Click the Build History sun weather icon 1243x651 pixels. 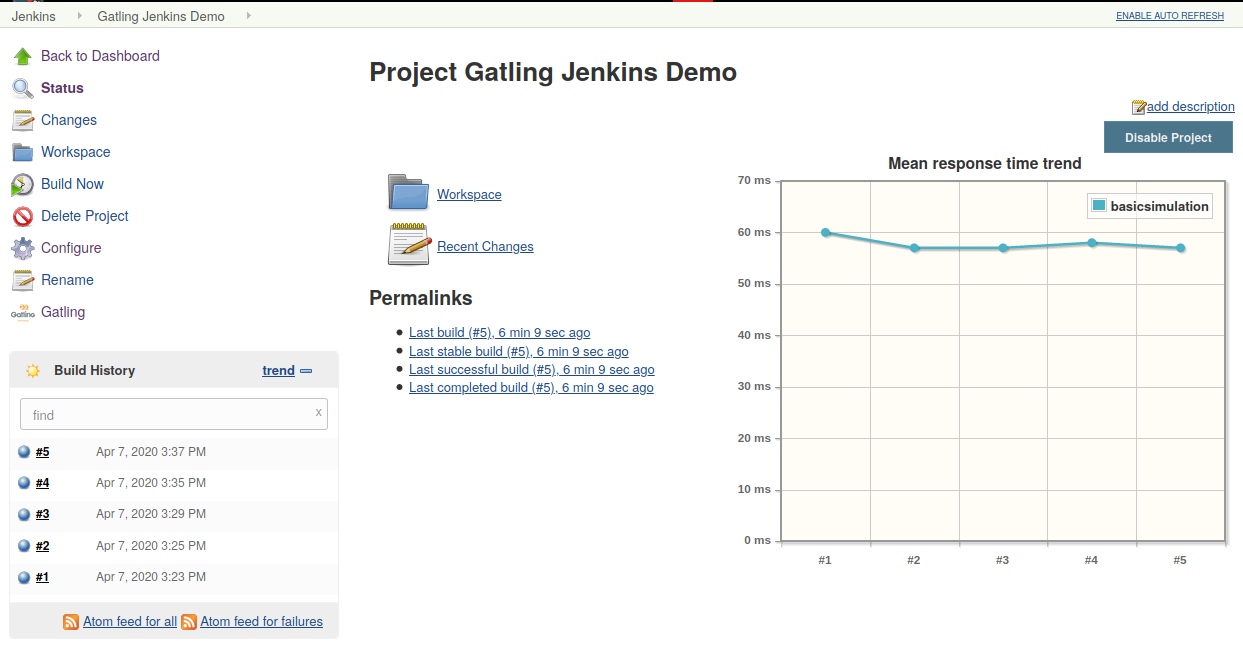[x=33, y=371]
